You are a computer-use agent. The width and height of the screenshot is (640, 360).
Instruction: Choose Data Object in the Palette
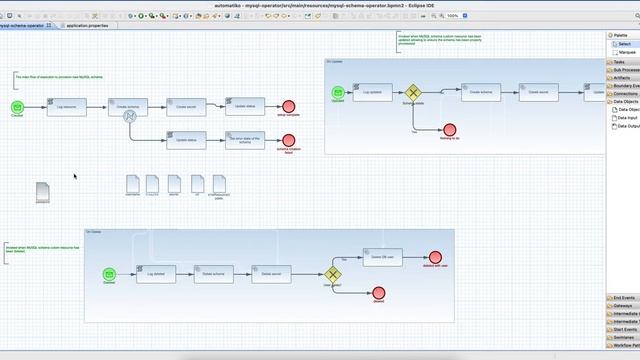pos(625,109)
